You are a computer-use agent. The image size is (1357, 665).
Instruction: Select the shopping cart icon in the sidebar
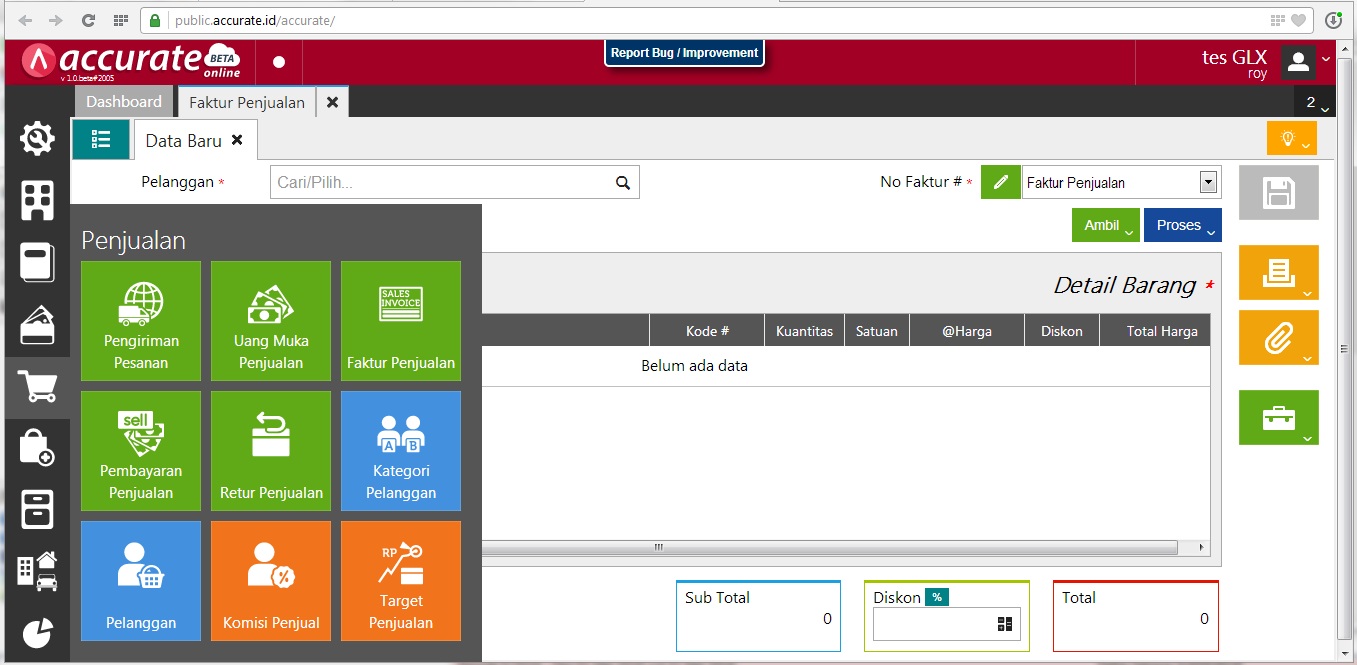coord(37,387)
